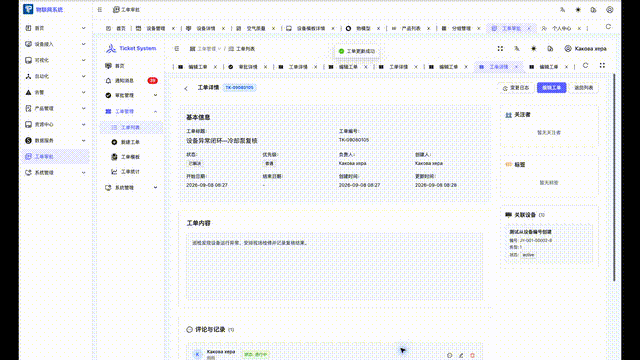Expand 系统管理 in the Ticket System sidebar
Screen dimensions: 640x360
[131, 188]
